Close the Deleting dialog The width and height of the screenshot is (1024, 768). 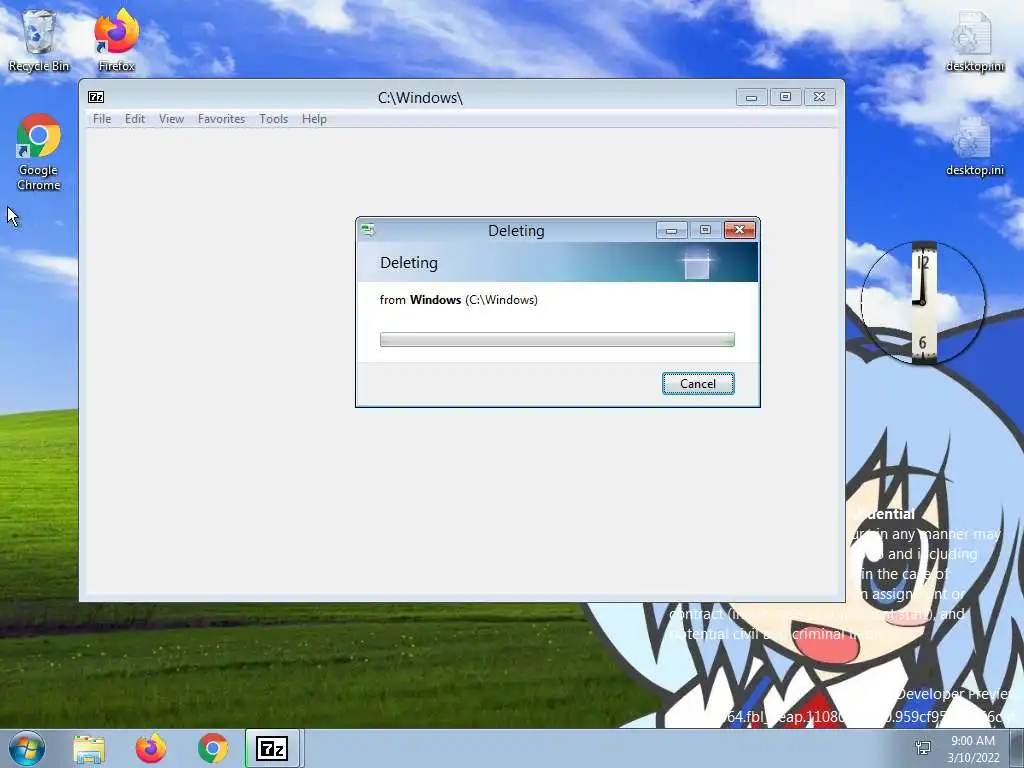(739, 230)
